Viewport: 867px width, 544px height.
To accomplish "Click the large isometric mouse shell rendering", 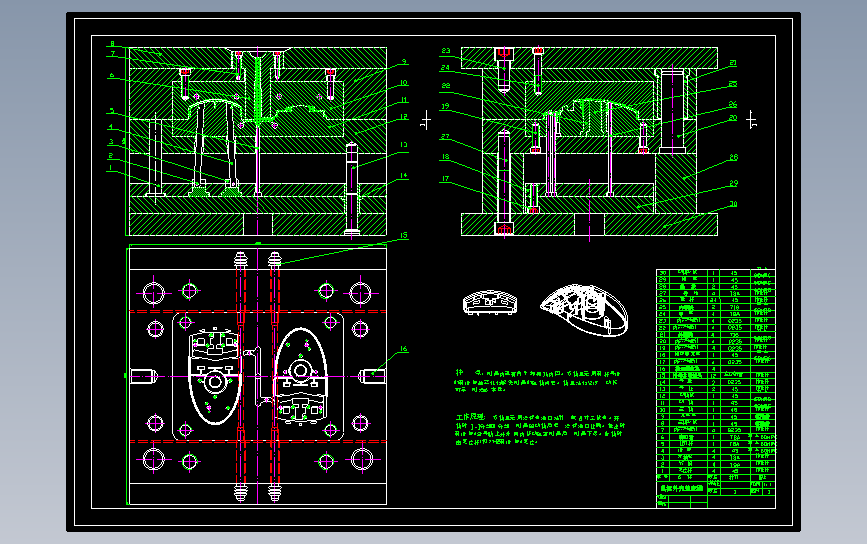I will (x=584, y=310).
